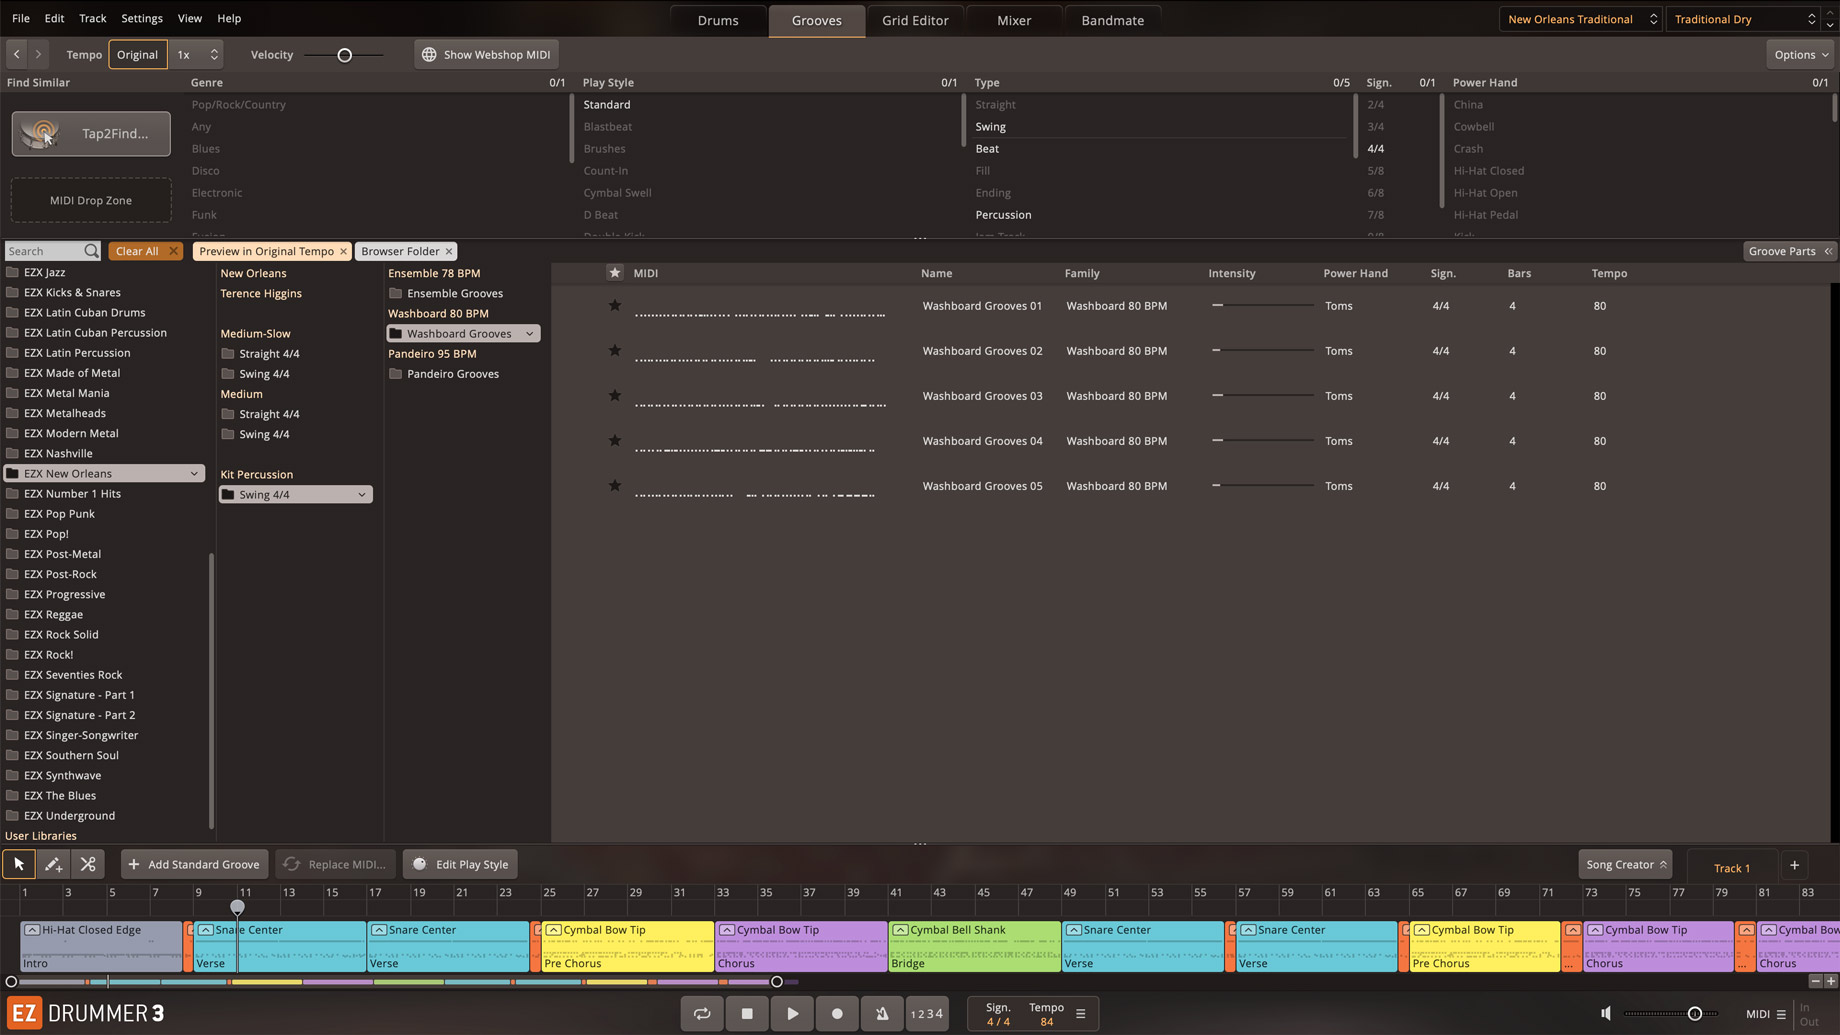Toggle the metronome on or off
The image size is (1840, 1035).
[x=882, y=1013]
